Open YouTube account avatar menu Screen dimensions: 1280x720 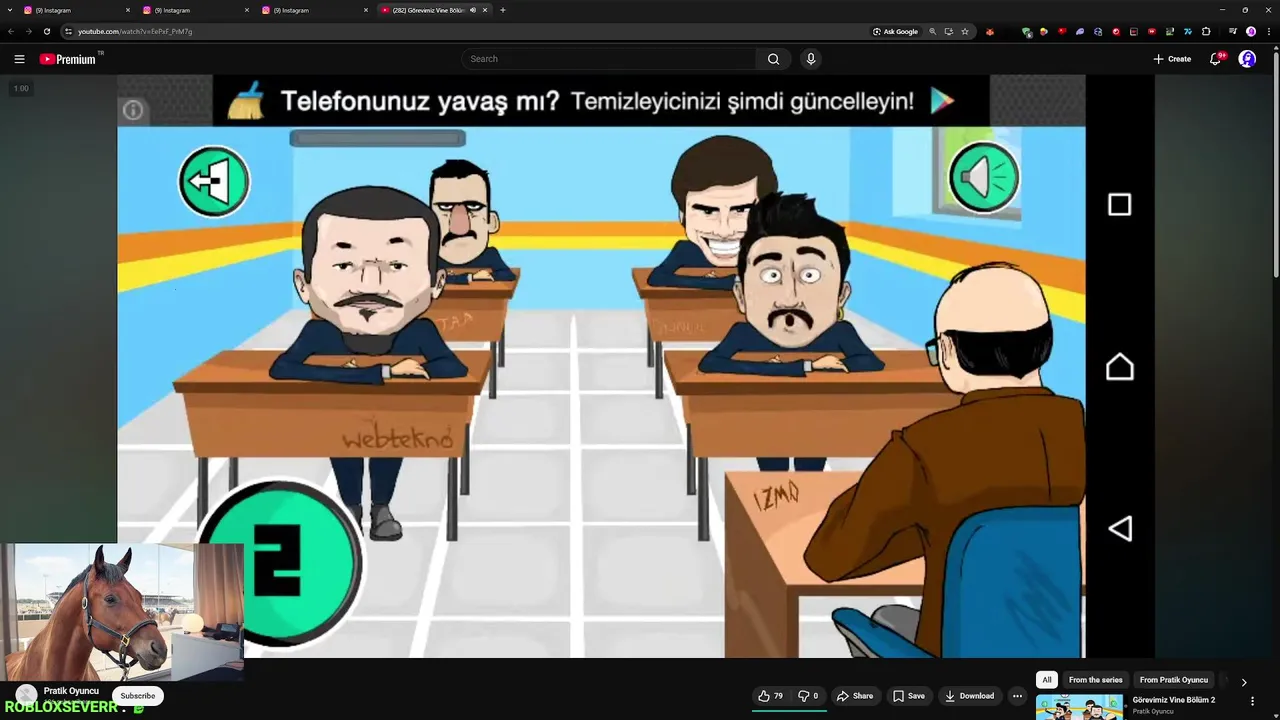click(1247, 59)
